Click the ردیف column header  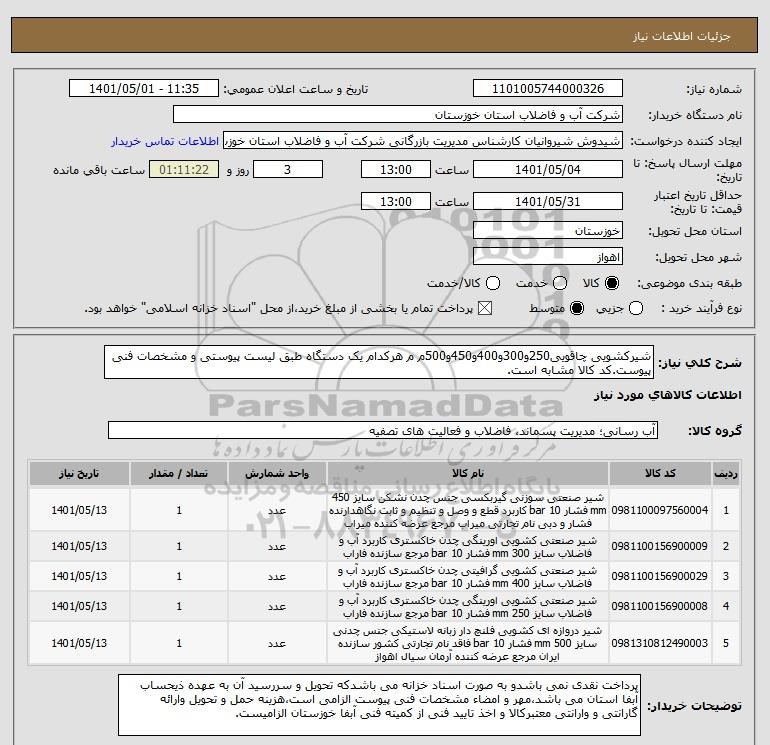(726, 473)
